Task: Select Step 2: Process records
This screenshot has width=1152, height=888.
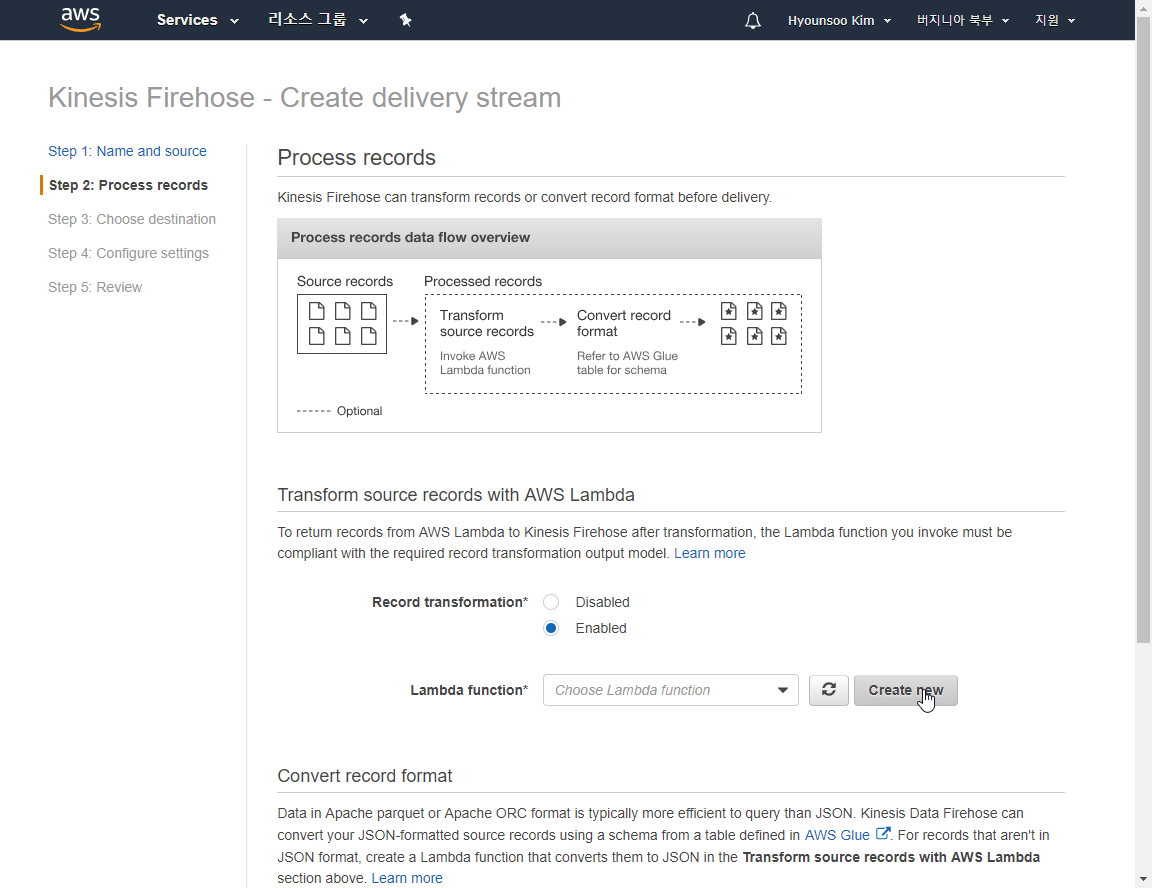Action: coord(129,185)
